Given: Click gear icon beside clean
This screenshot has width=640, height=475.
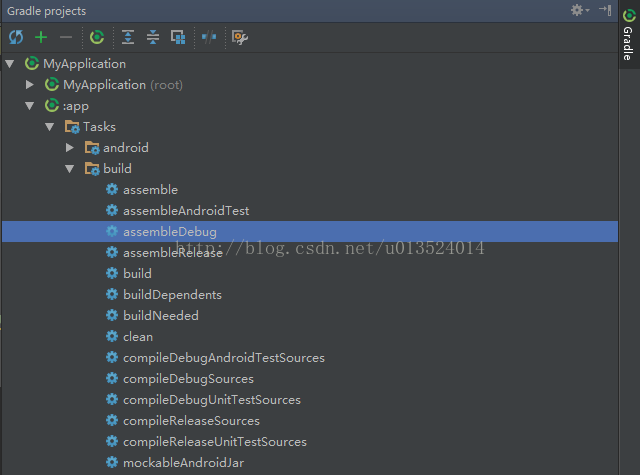Looking at the screenshot, I should click(112, 336).
